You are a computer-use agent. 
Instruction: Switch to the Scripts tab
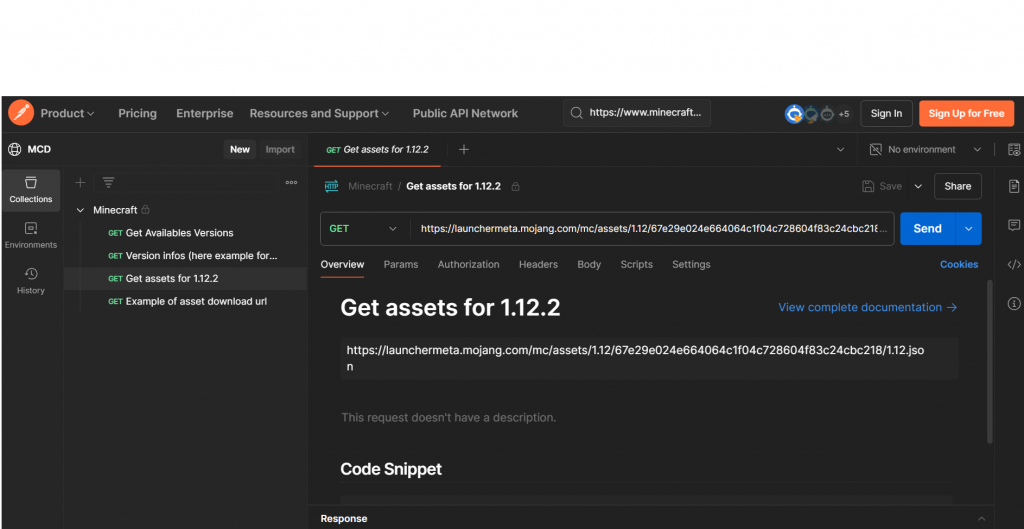click(x=637, y=264)
